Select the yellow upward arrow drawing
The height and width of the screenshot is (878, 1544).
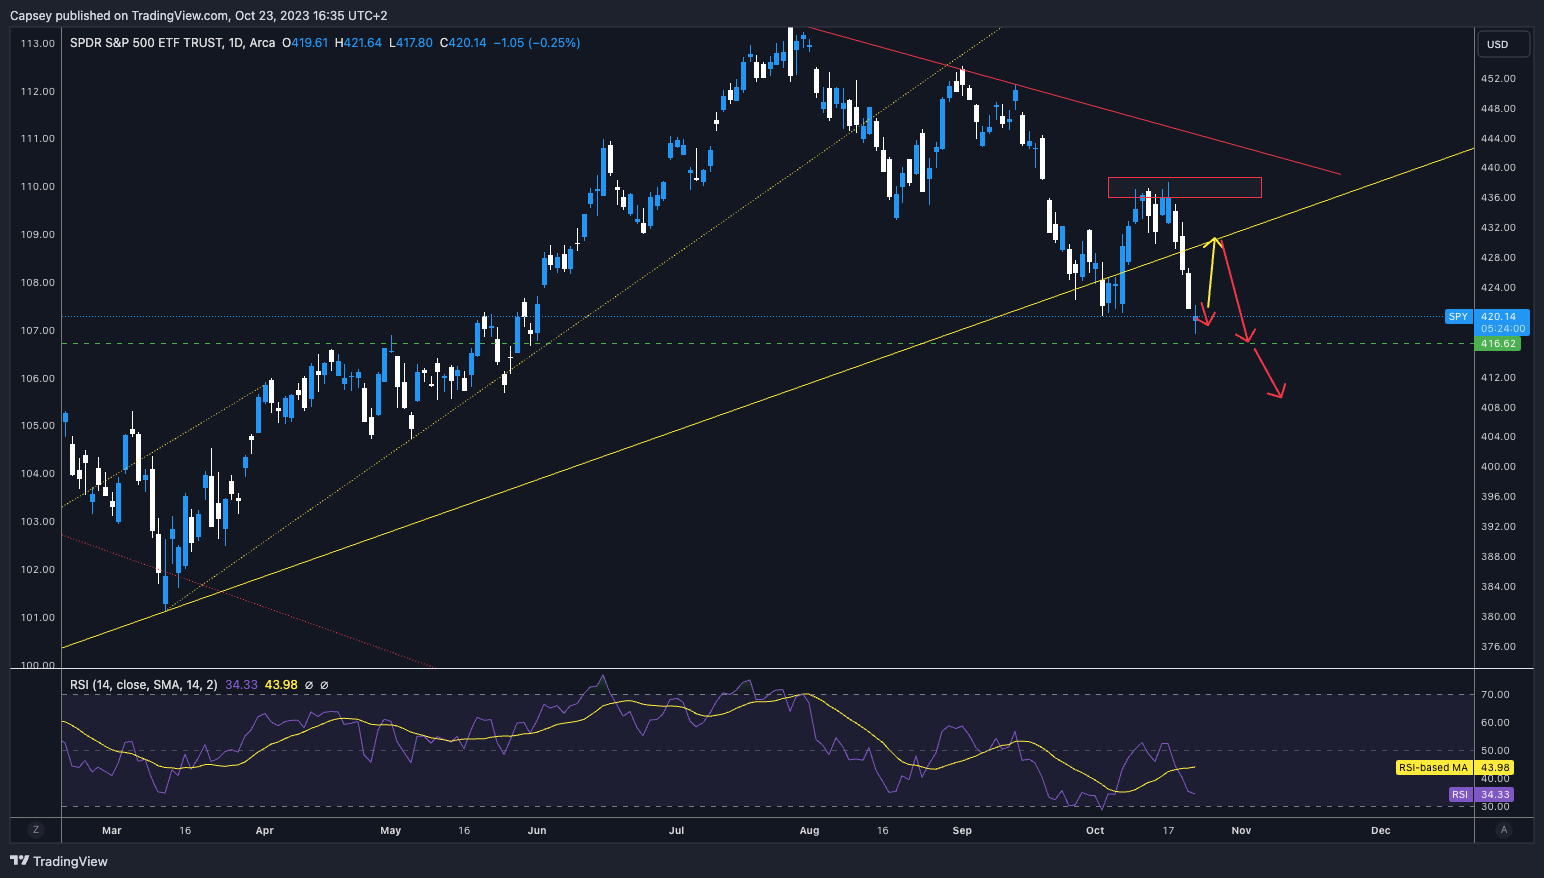click(x=1211, y=273)
